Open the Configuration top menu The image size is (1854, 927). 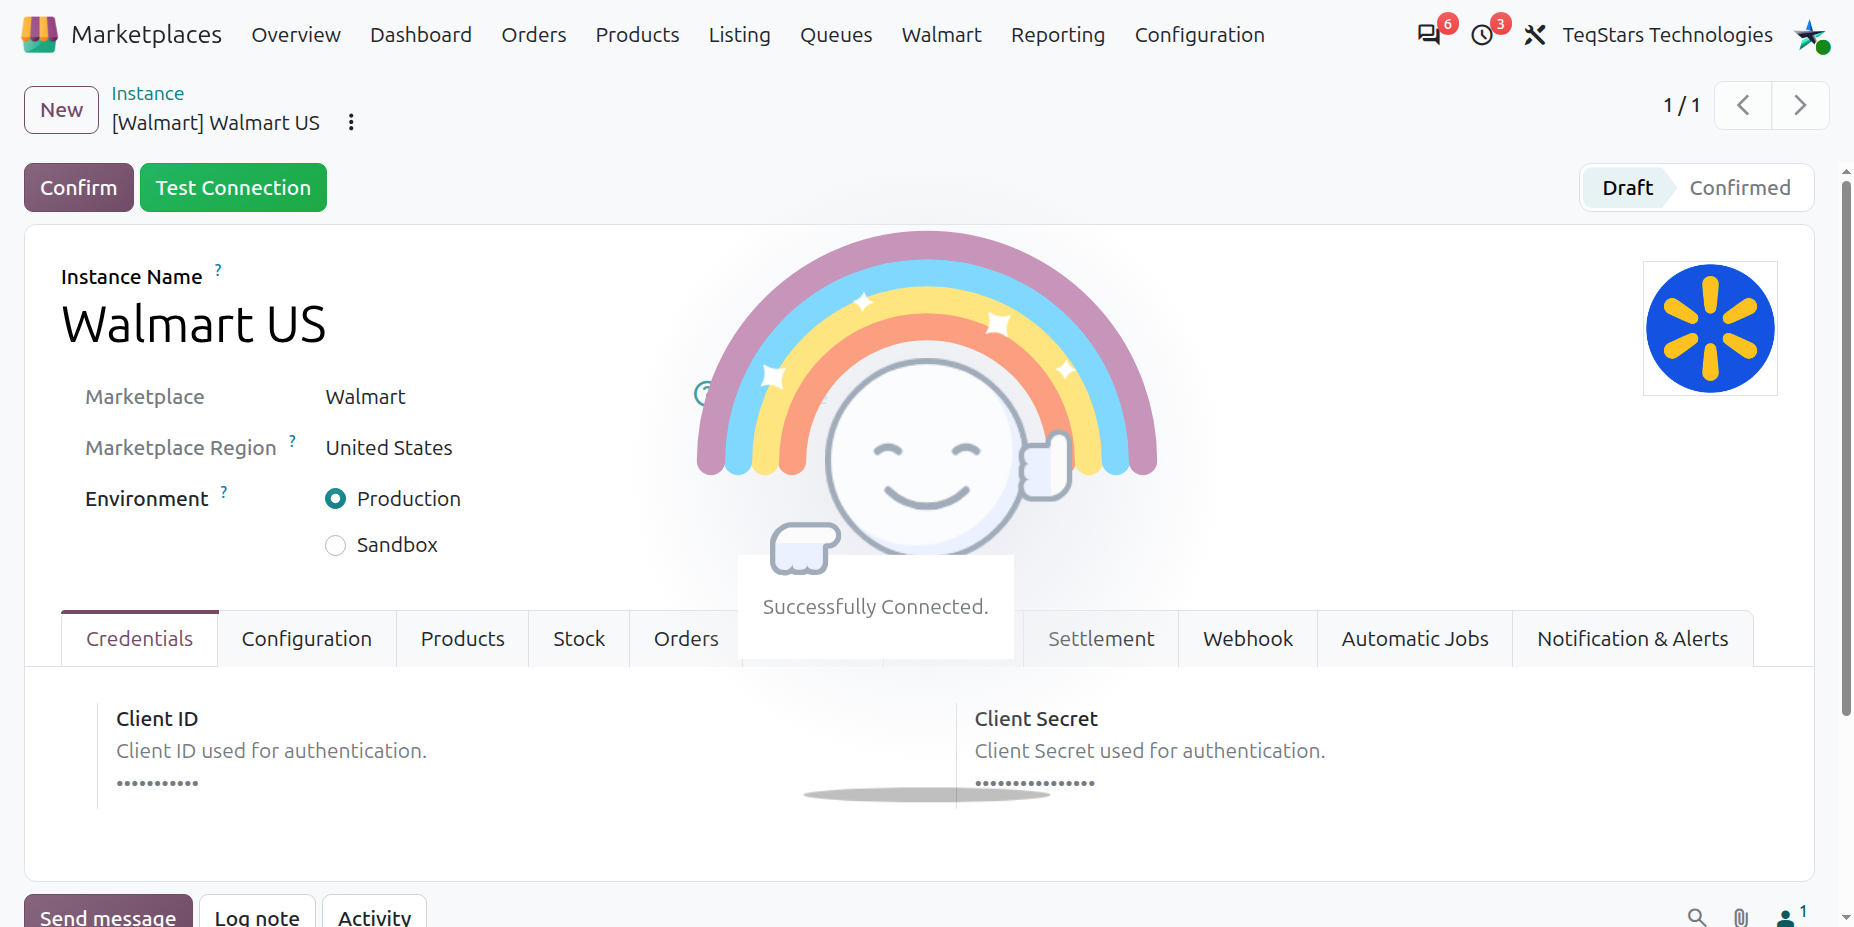(1199, 35)
